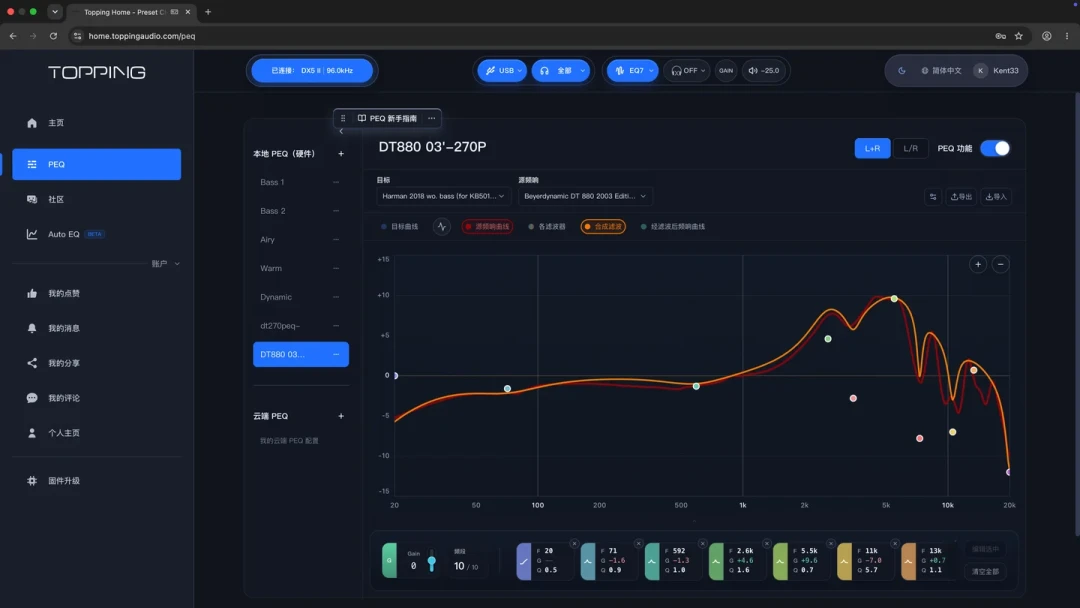
Task: Select L/R separate channel mode
Action: click(x=911, y=148)
